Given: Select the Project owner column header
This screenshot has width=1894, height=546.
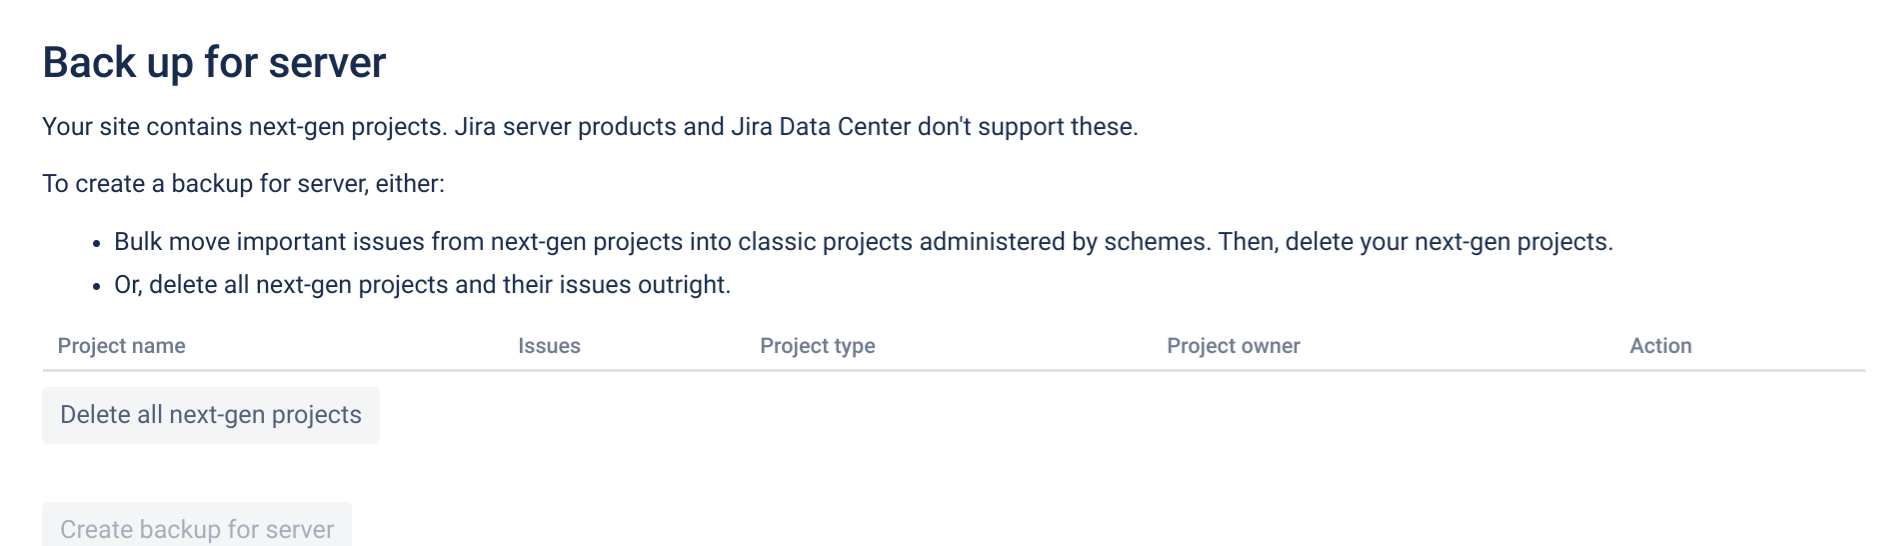Looking at the screenshot, I should 1233,346.
